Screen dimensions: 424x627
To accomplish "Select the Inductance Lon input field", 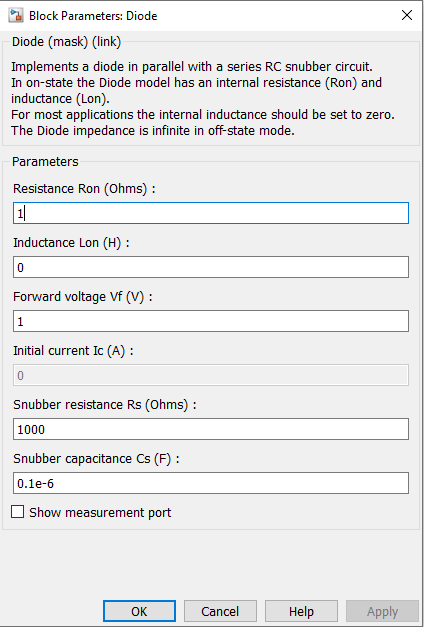I will pyautogui.click(x=211, y=267).
